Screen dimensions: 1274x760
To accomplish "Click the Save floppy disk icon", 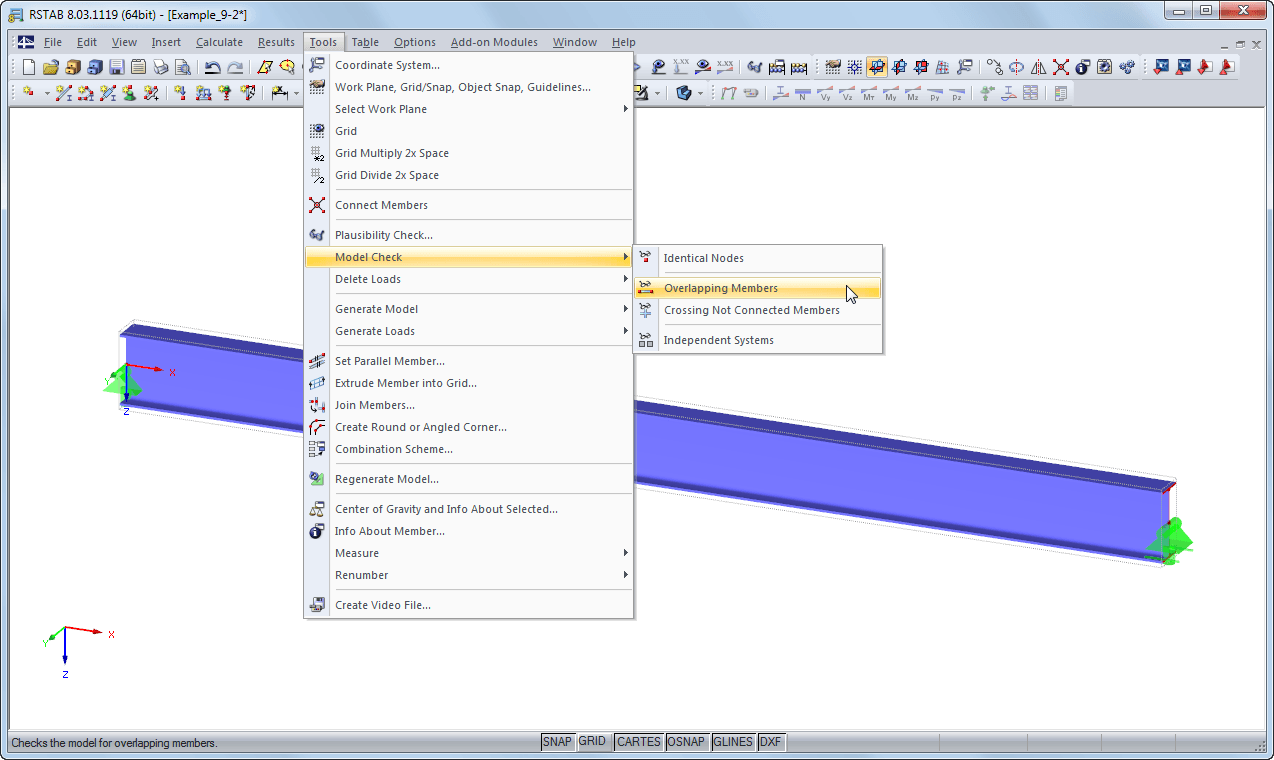I will pyautogui.click(x=117, y=67).
